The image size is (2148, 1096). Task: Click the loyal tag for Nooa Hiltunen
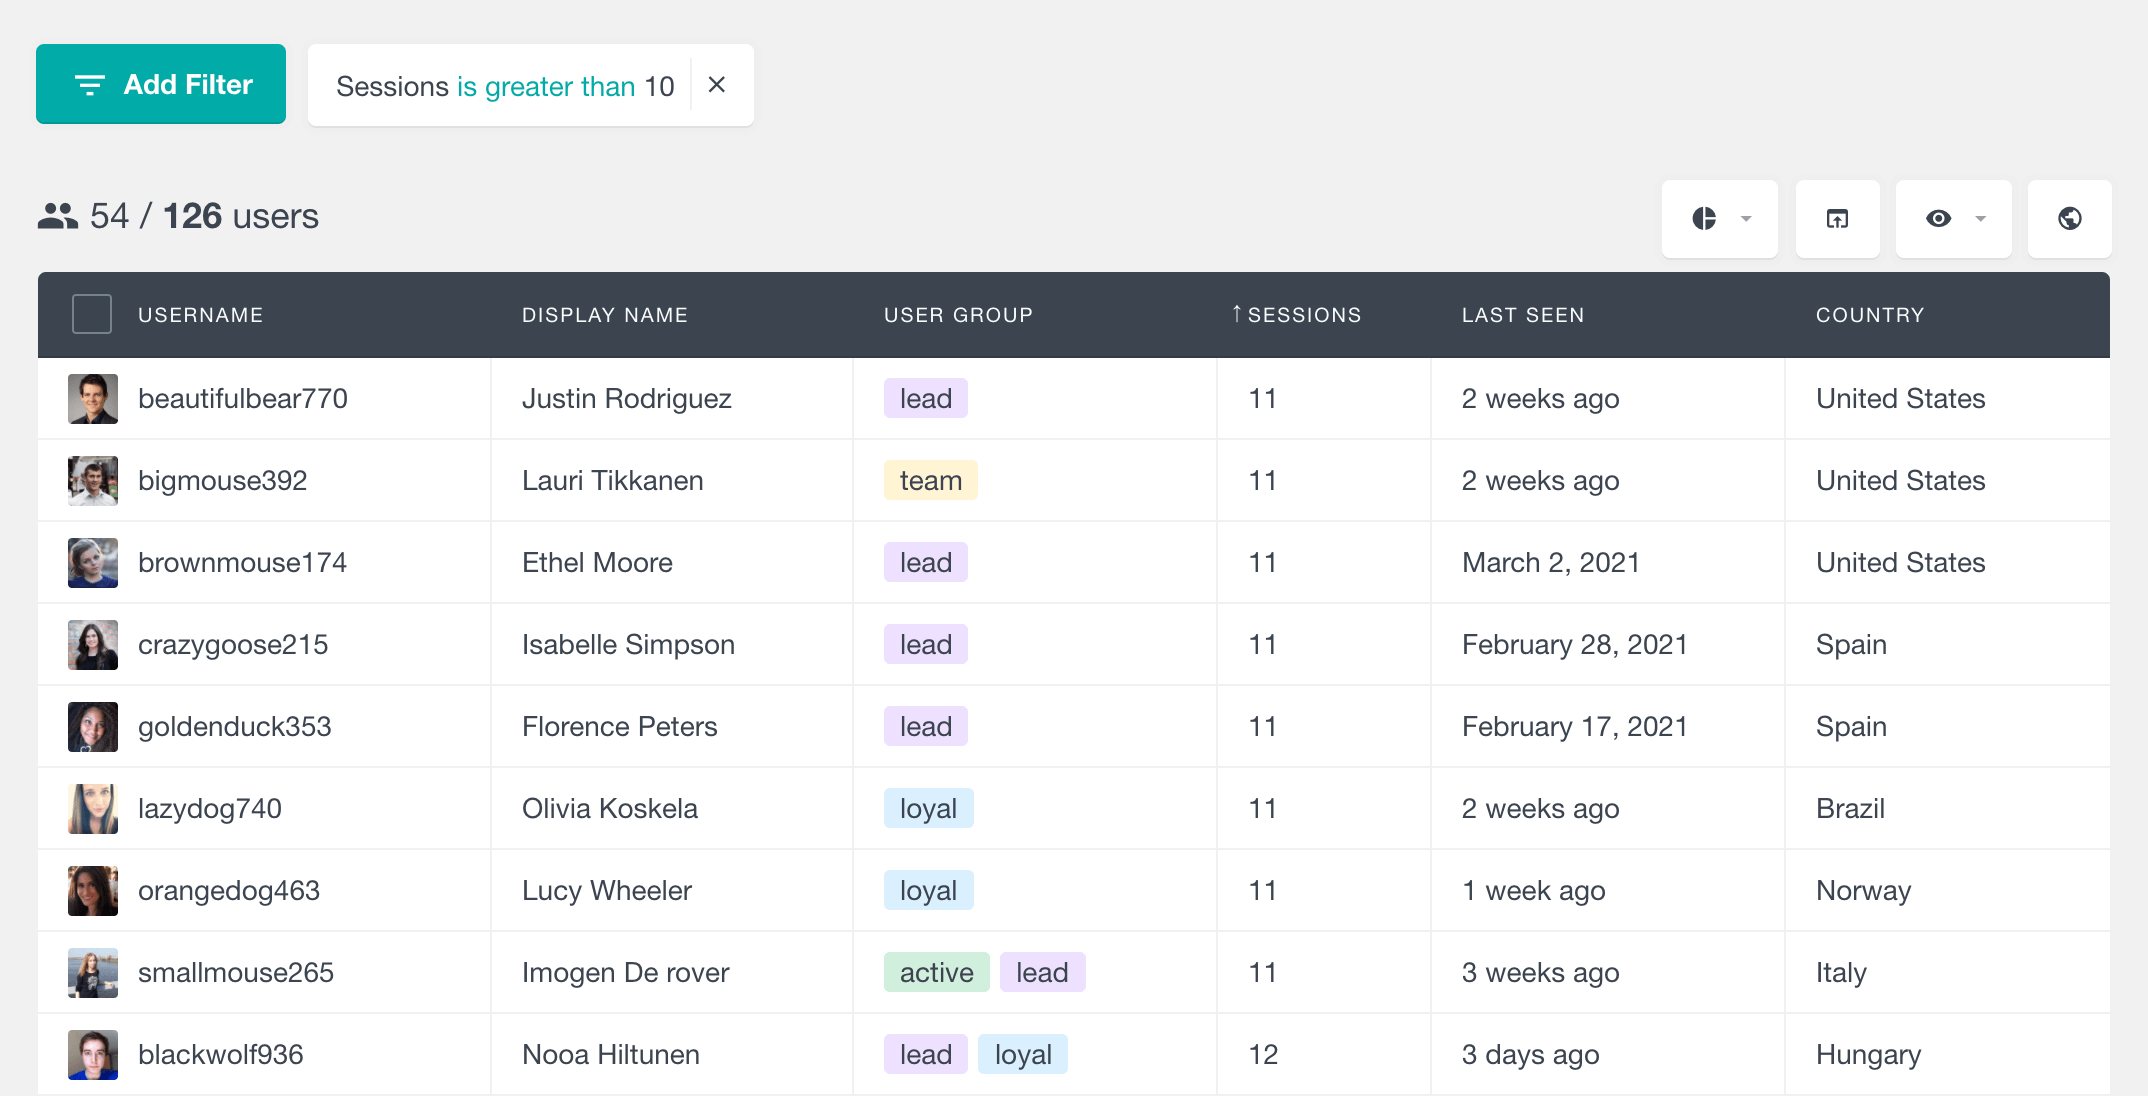[1023, 1054]
